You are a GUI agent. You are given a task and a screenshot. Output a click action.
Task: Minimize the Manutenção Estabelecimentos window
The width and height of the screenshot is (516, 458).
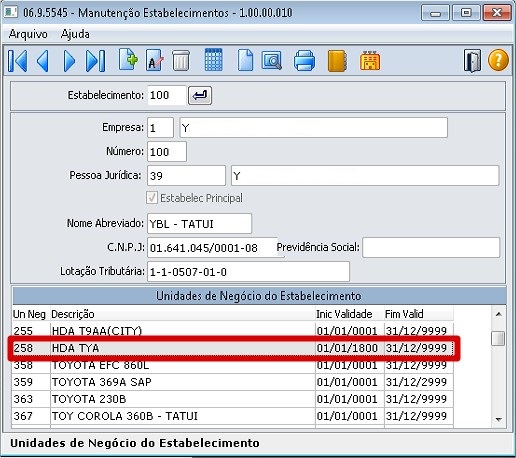pyautogui.click(x=435, y=13)
